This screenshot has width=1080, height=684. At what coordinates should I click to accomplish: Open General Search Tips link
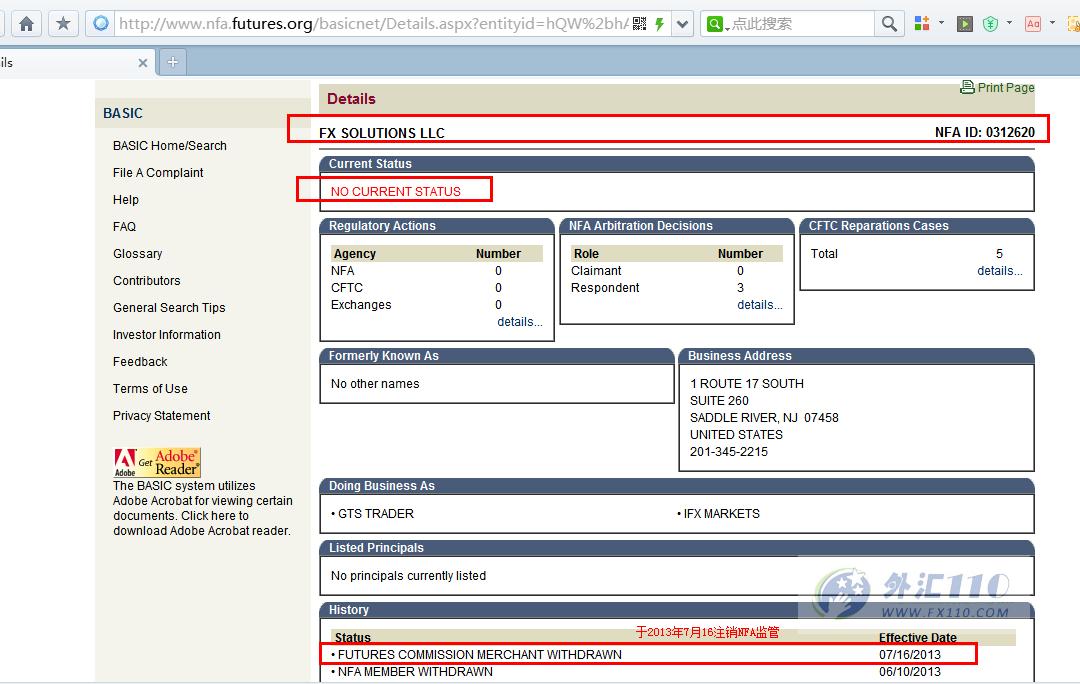click(169, 307)
